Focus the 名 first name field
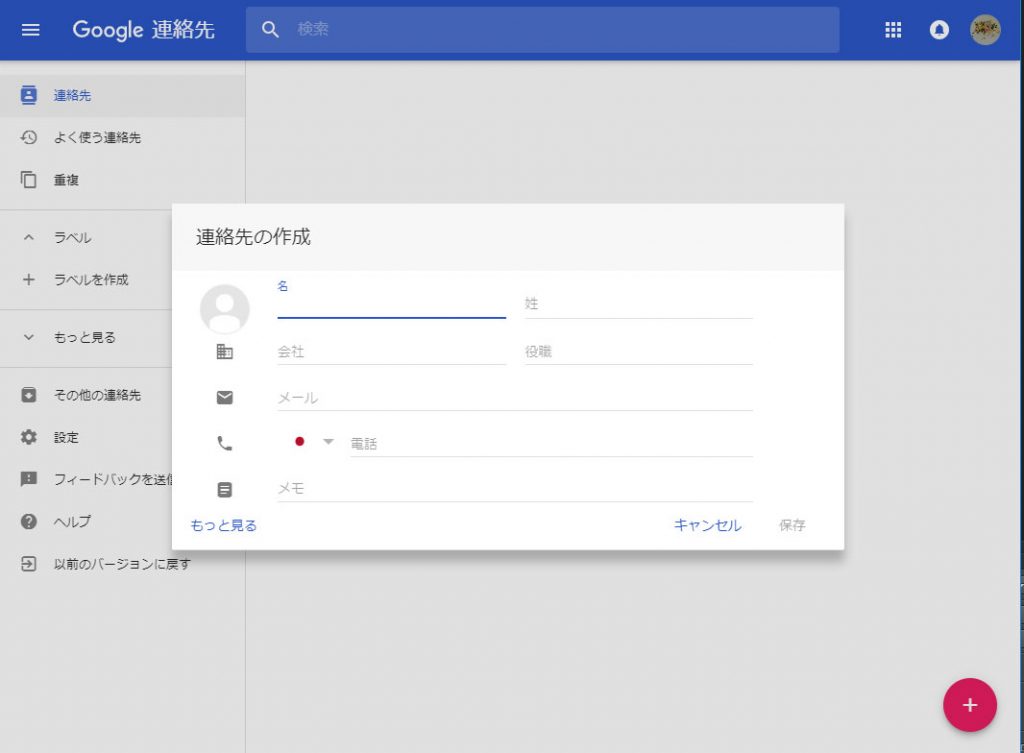1024x753 pixels. coord(391,304)
